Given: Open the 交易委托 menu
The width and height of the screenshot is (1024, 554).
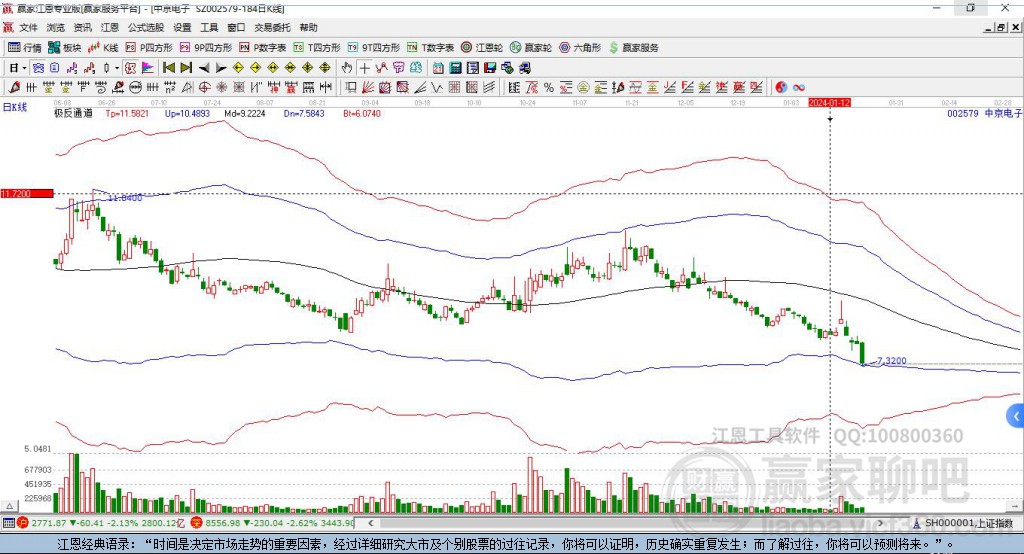Looking at the screenshot, I should click(272, 27).
